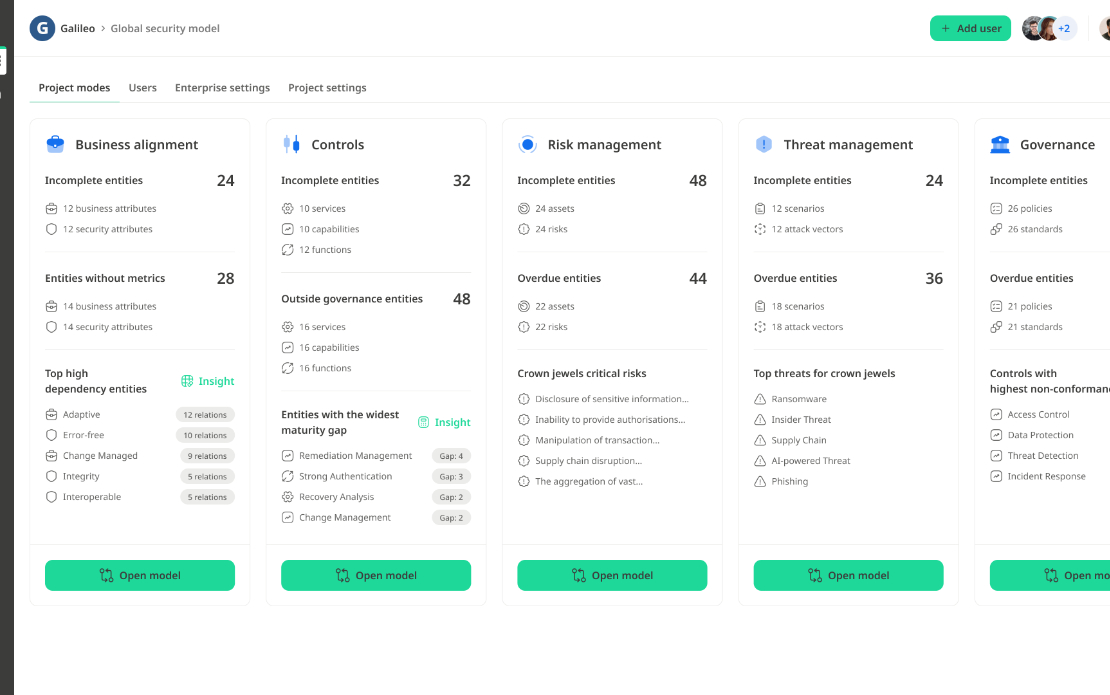Click the clipboard icon next to 12 scenarios
The image size is (1110, 695).
point(760,209)
